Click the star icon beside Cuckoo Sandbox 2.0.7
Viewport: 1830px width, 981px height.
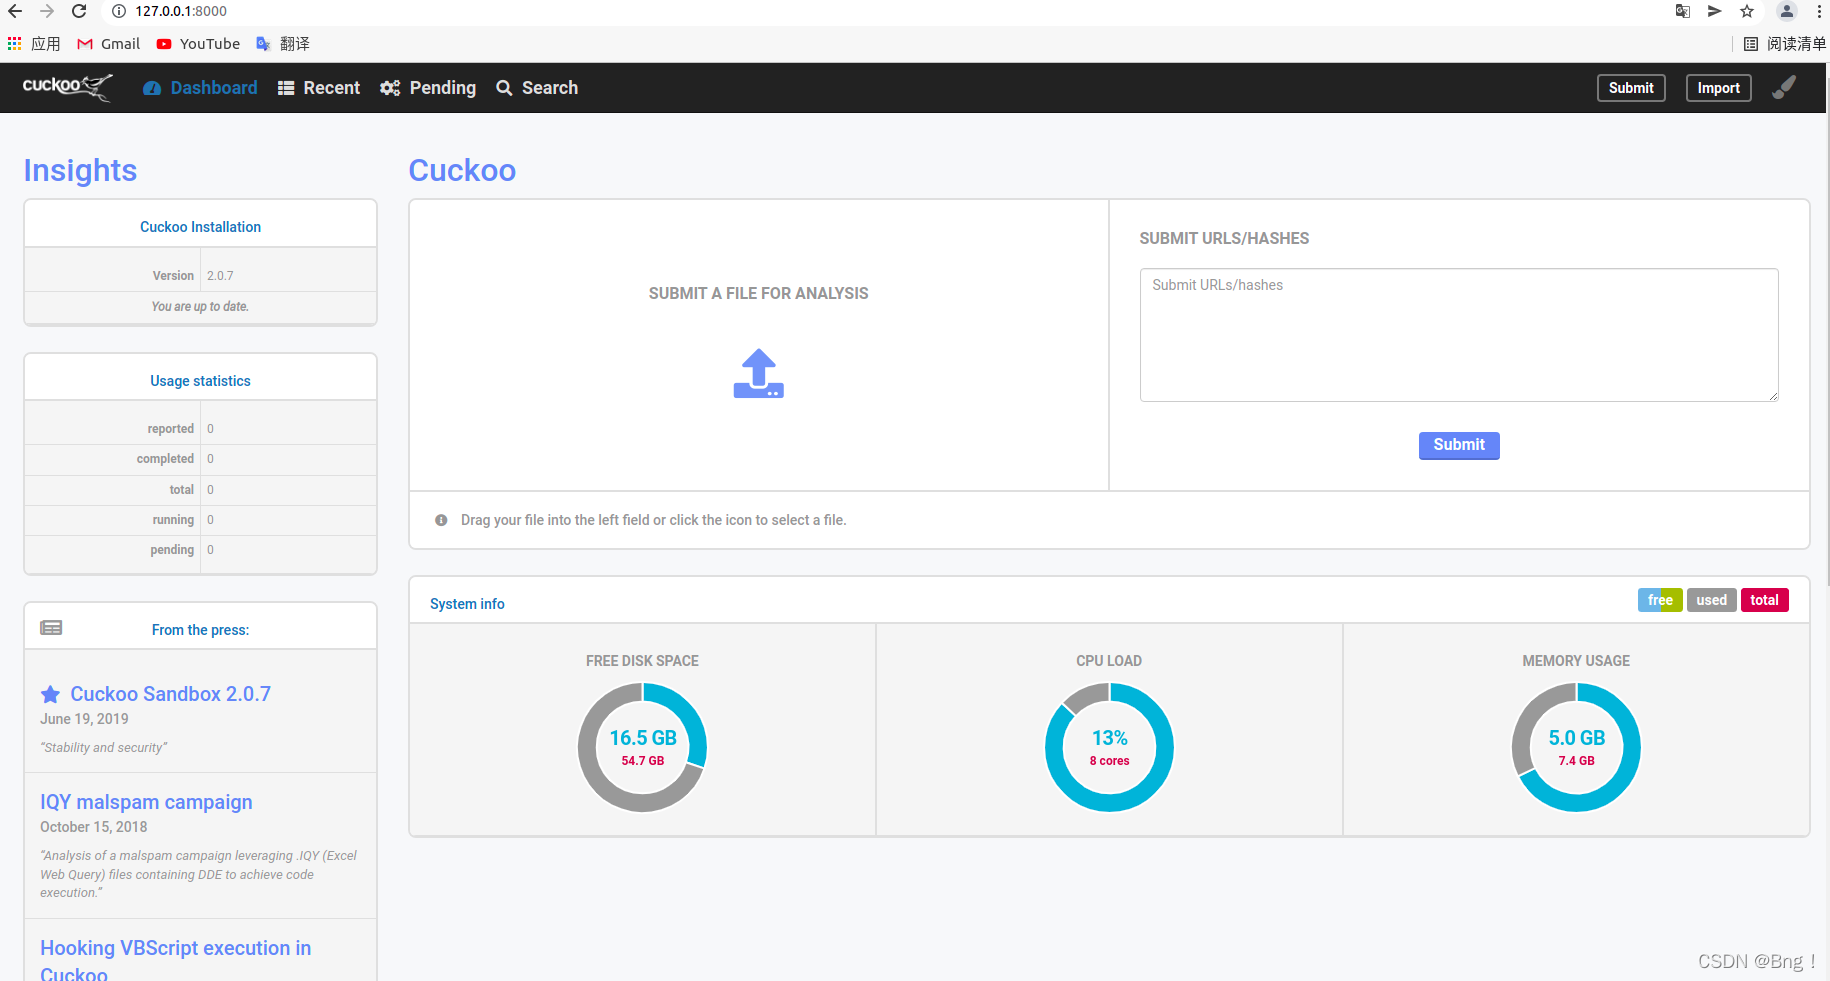click(x=50, y=694)
